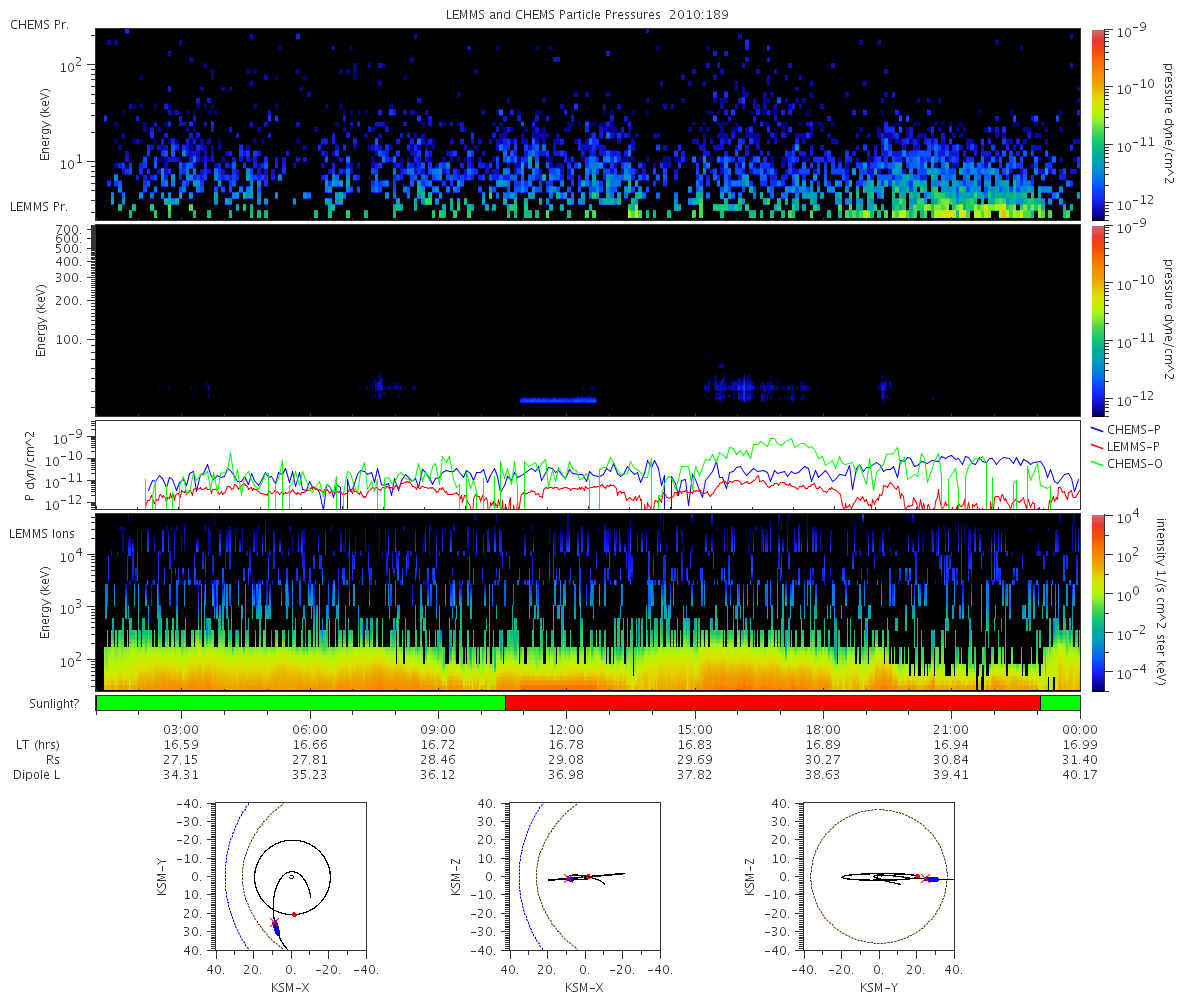Click the Dipole L row label

37,775
